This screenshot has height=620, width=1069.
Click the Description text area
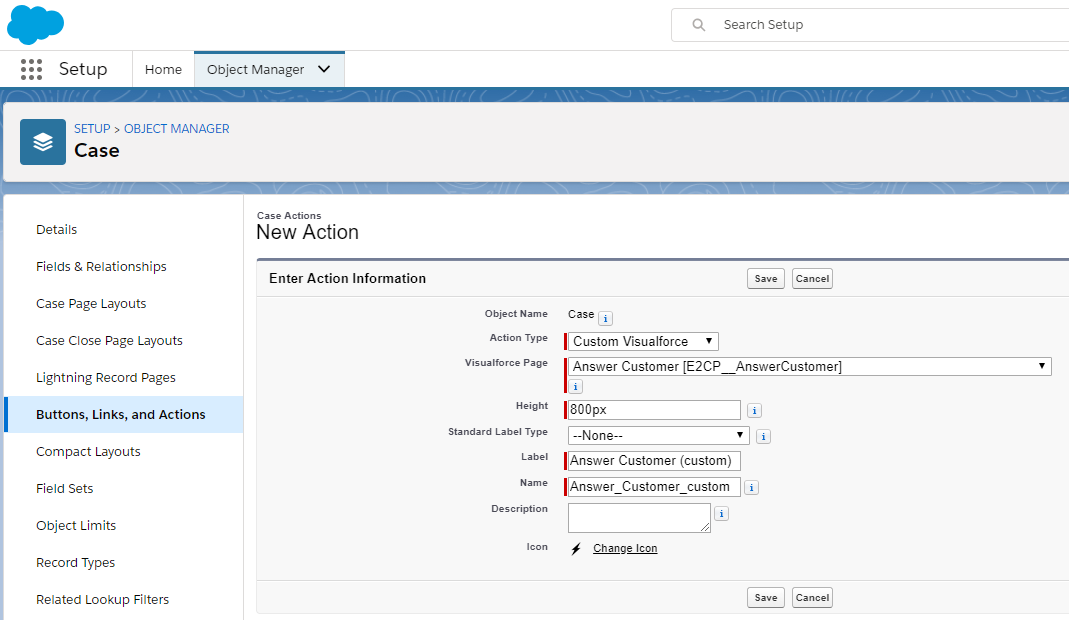639,518
